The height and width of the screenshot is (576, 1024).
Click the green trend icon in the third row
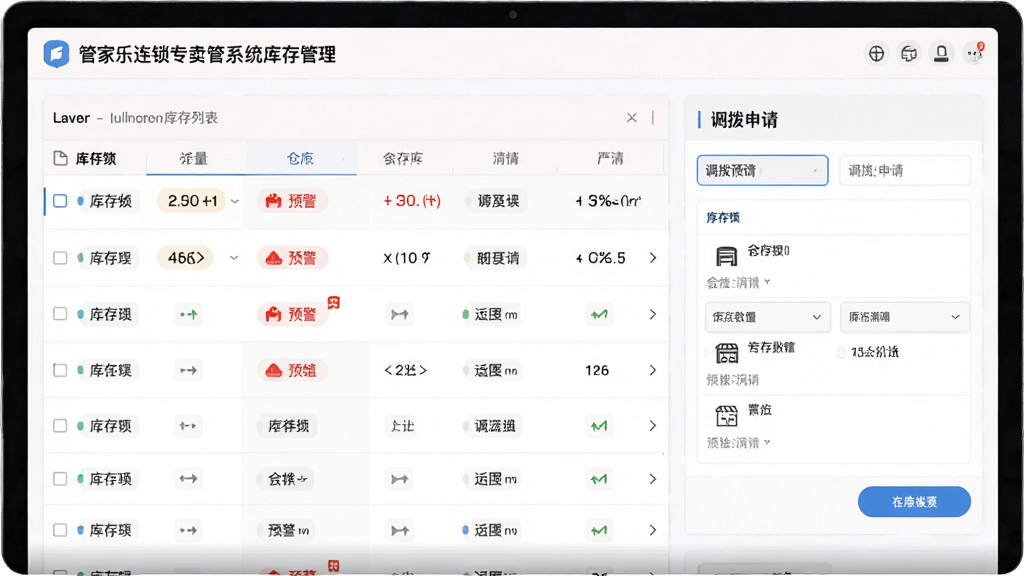coord(599,314)
